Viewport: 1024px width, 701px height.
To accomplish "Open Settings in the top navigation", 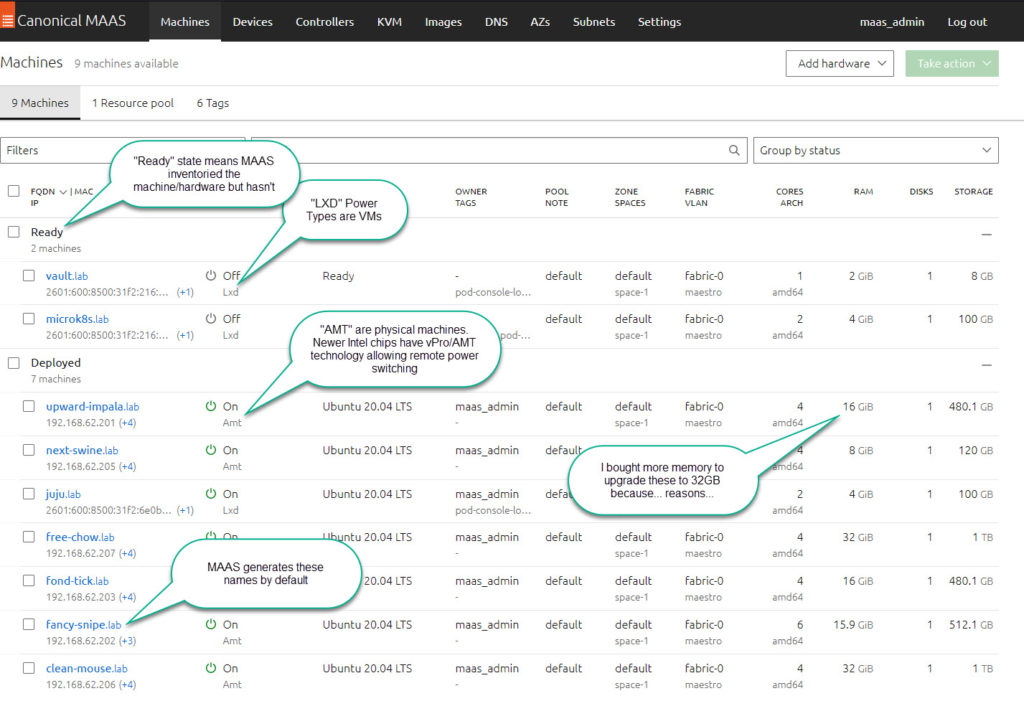I will point(660,22).
